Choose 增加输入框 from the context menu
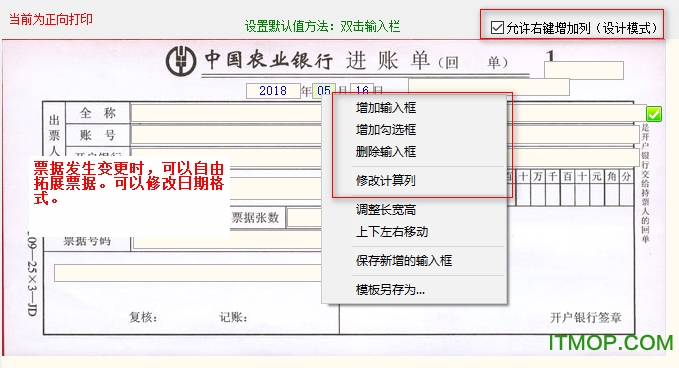The width and height of the screenshot is (679, 368). click(386, 107)
